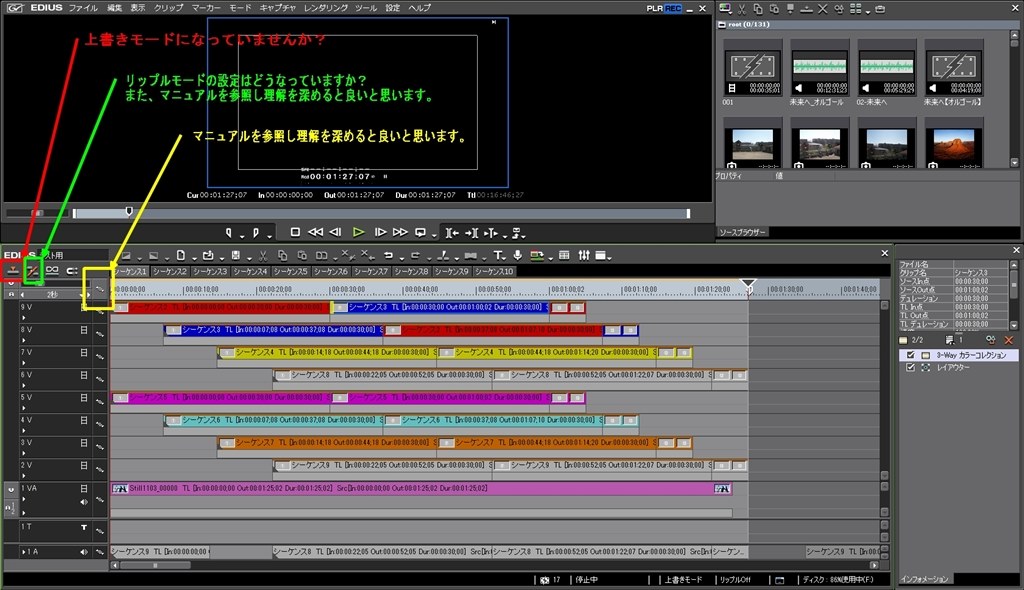
Task: Click the Stop button in the player
Action: 295,232
